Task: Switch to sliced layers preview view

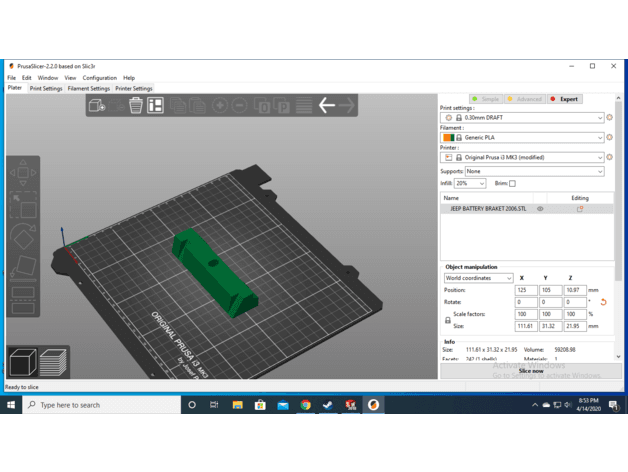Action: pyautogui.click(x=53, y=362)
